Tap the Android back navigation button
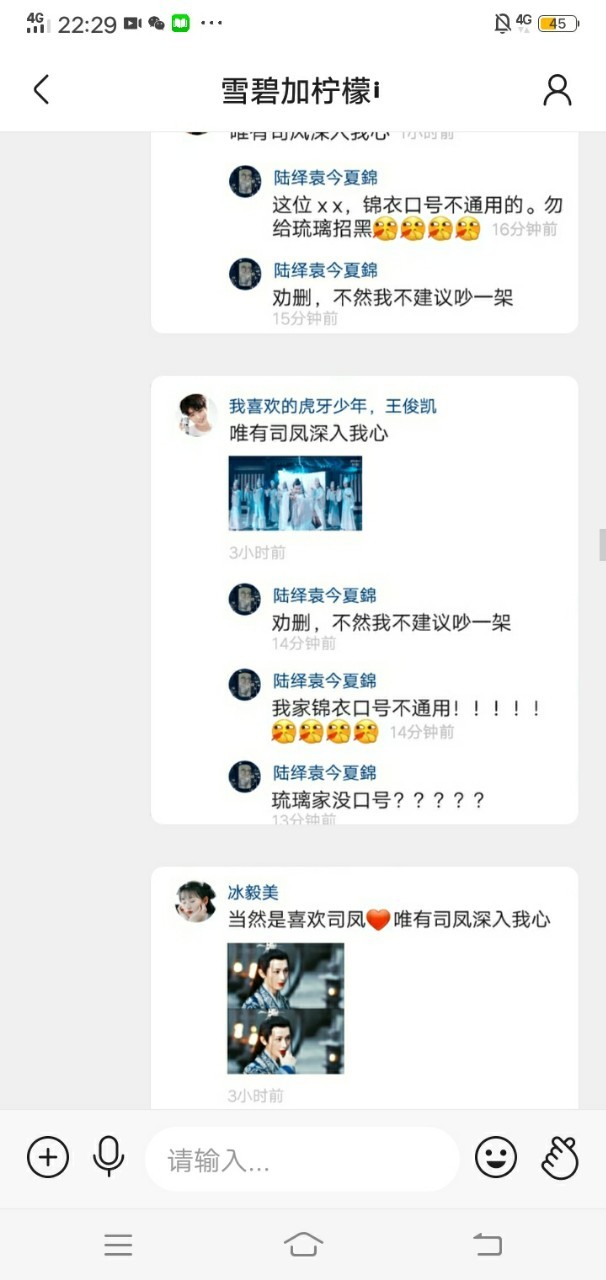Viewport: 606px width, 1280px height. tap(487, 1244)
